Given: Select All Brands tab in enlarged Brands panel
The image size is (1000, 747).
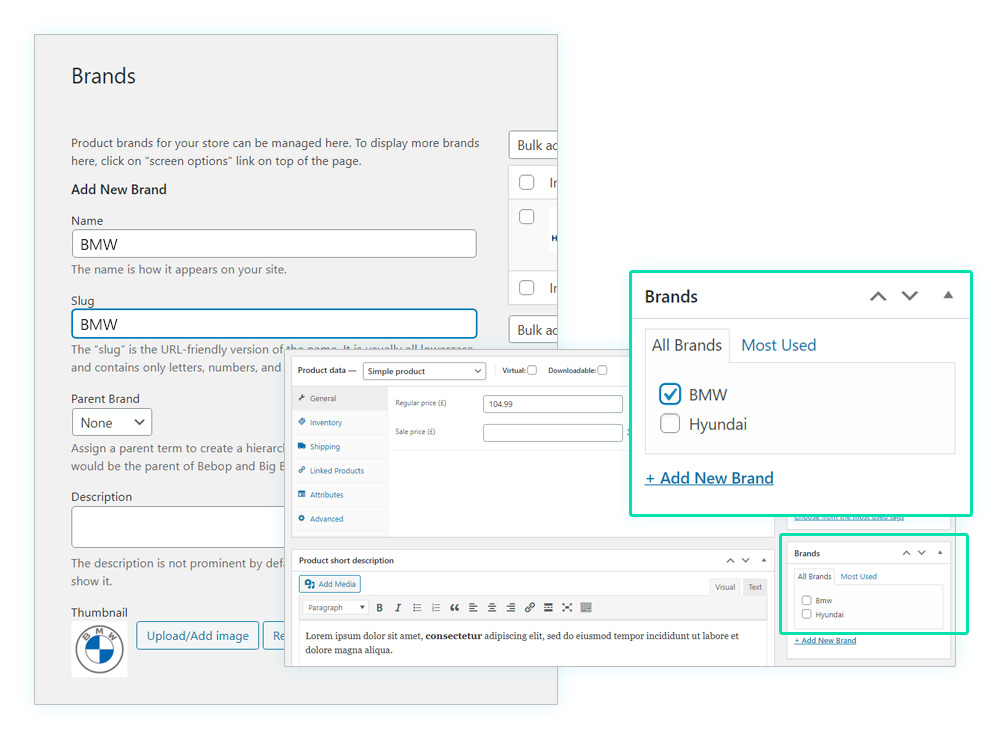Looking at the screenshot, I should pyautogui.click(x=687, y=345).
